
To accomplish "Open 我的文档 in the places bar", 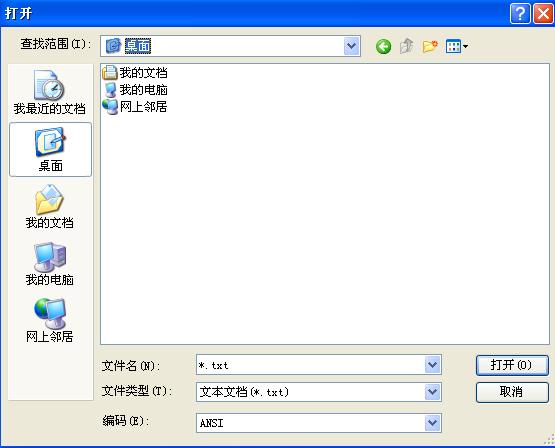I will tap(50, 207).
